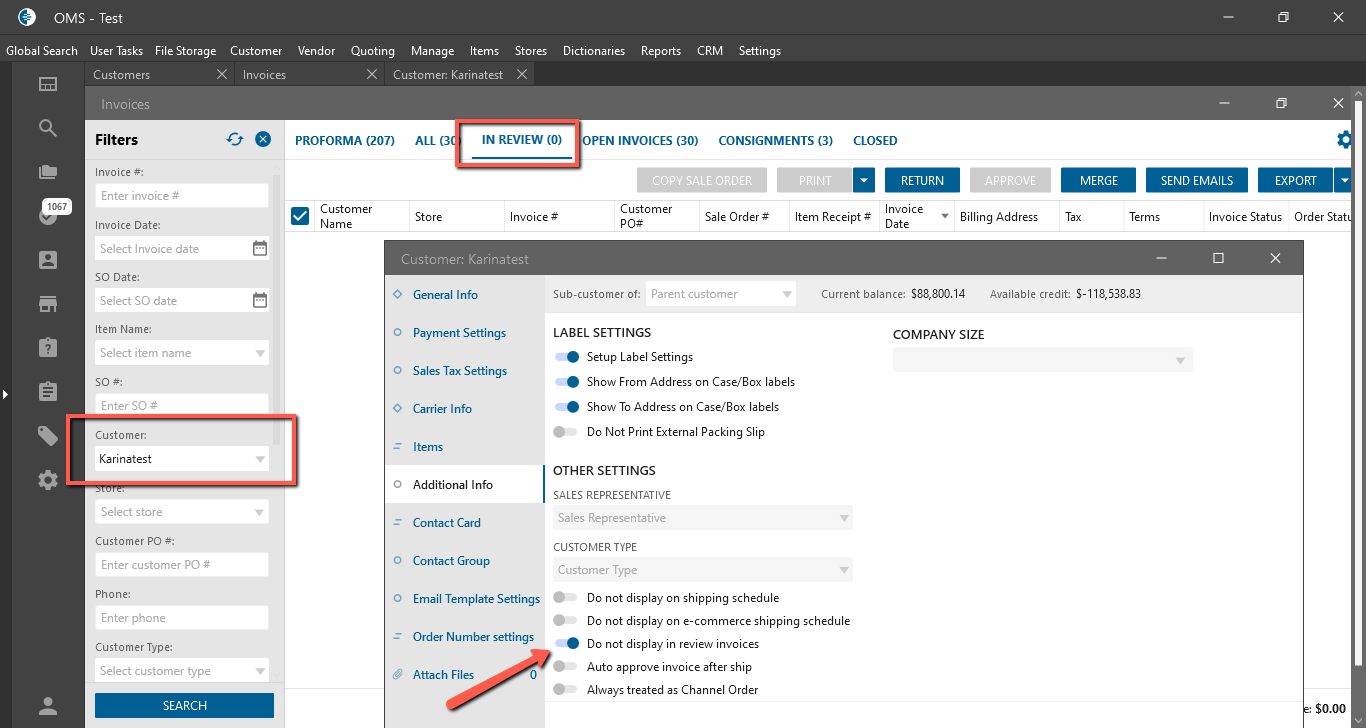
Task: Turn on 'Do Not Print External Packing Slip'
Action: click(x=566, y=432)
